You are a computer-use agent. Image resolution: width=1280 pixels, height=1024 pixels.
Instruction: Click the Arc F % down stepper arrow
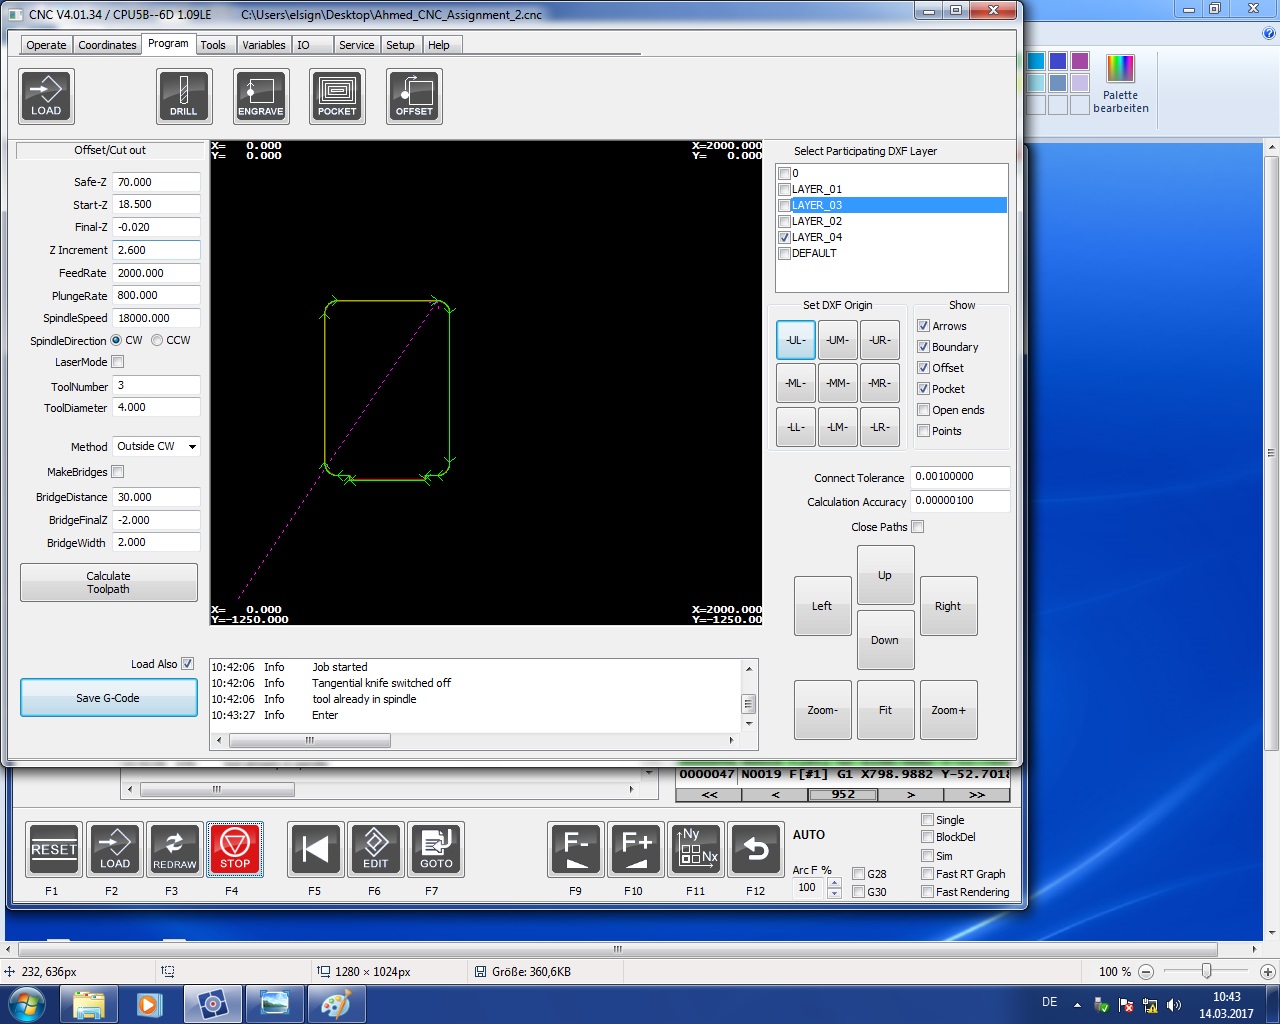pyautogui.click(x=835, y=893)
